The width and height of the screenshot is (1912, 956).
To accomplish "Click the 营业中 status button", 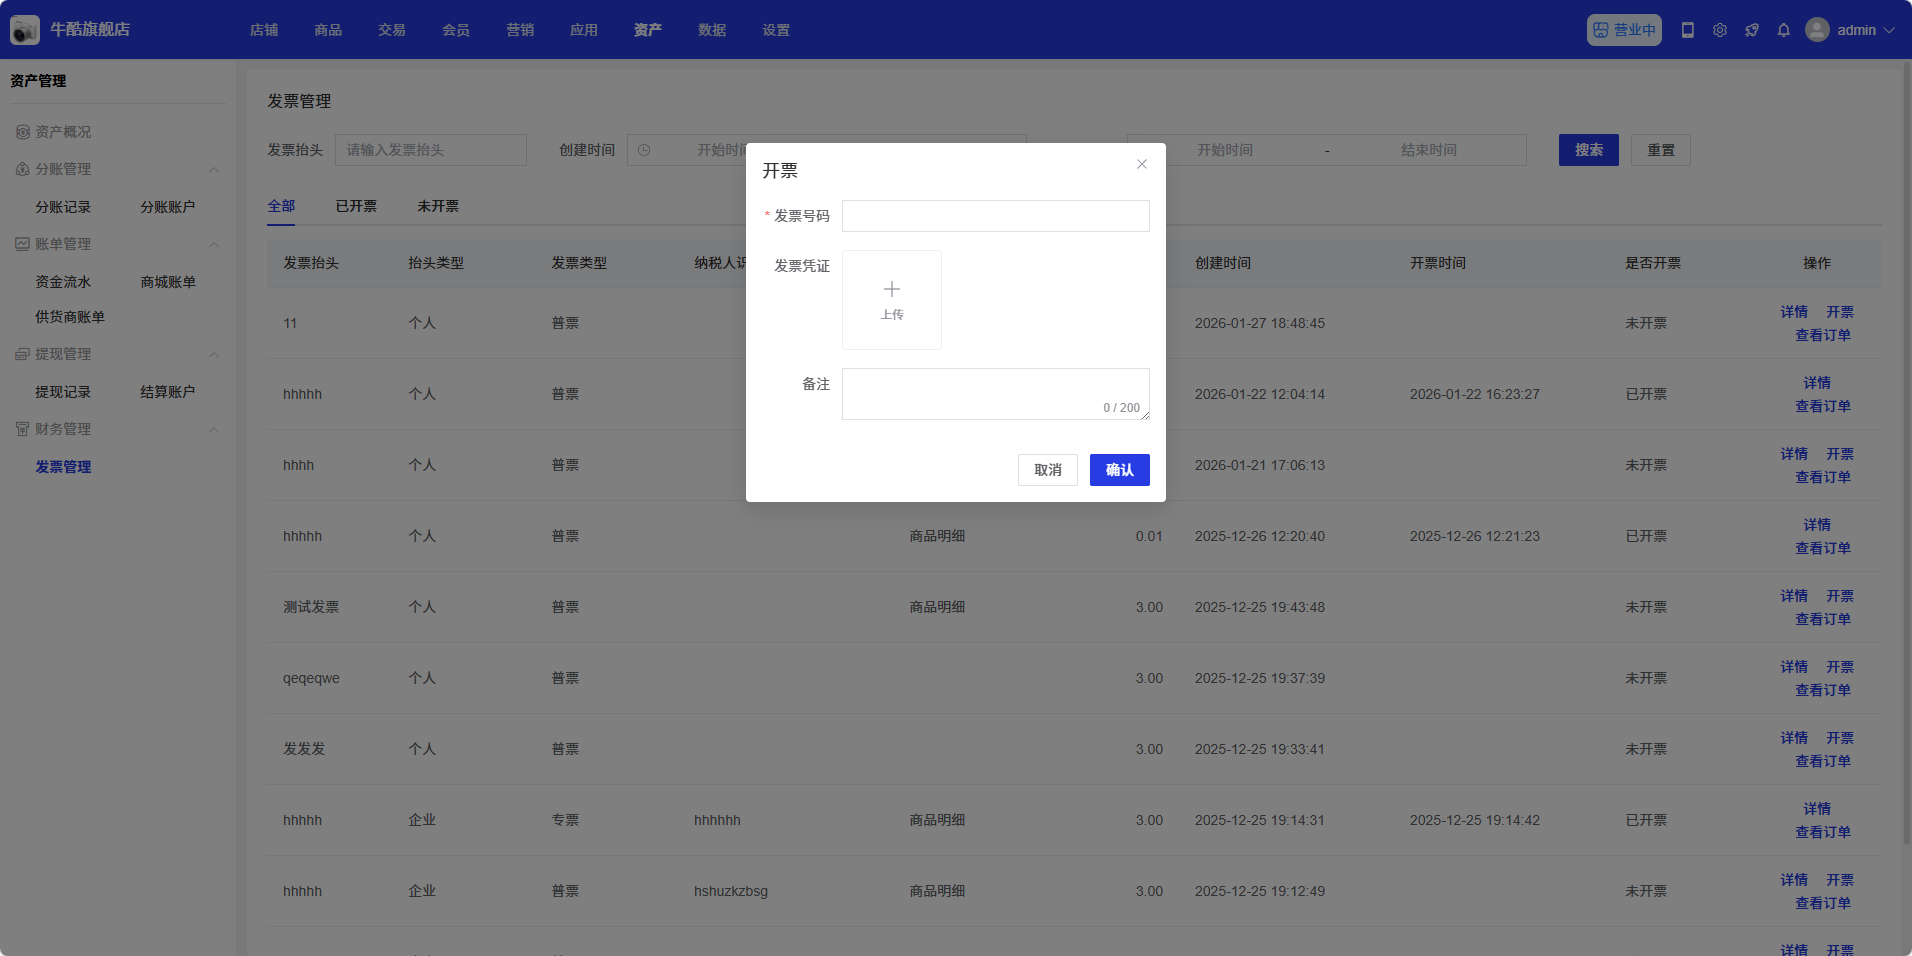I will [x=1623, y=30].
